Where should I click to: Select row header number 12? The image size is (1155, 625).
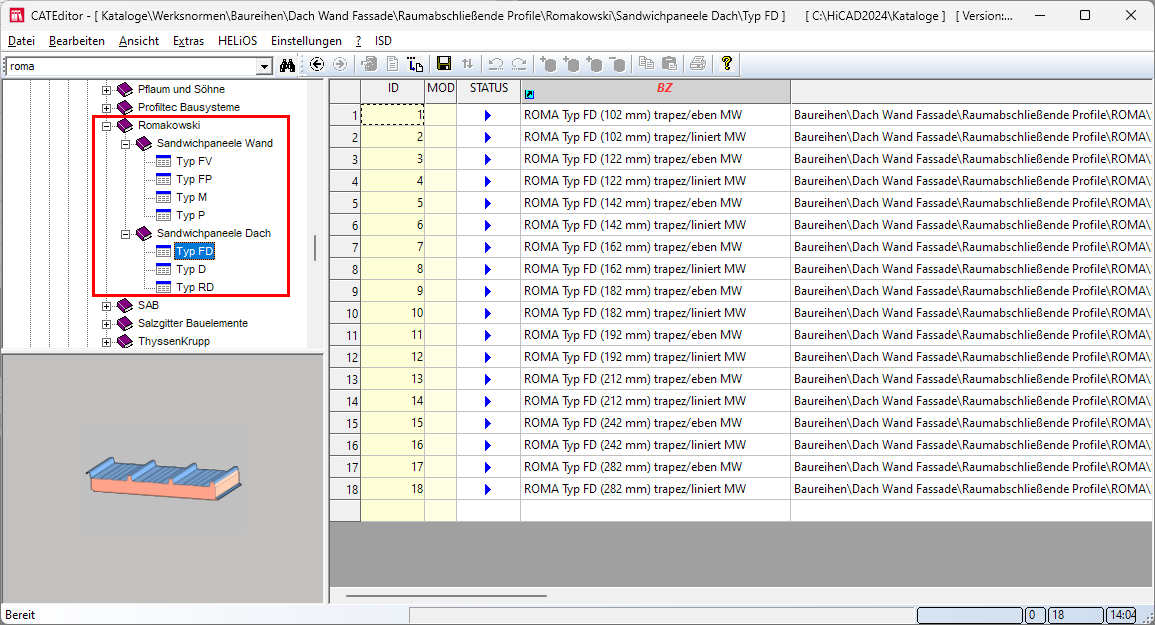coord(345,357)
